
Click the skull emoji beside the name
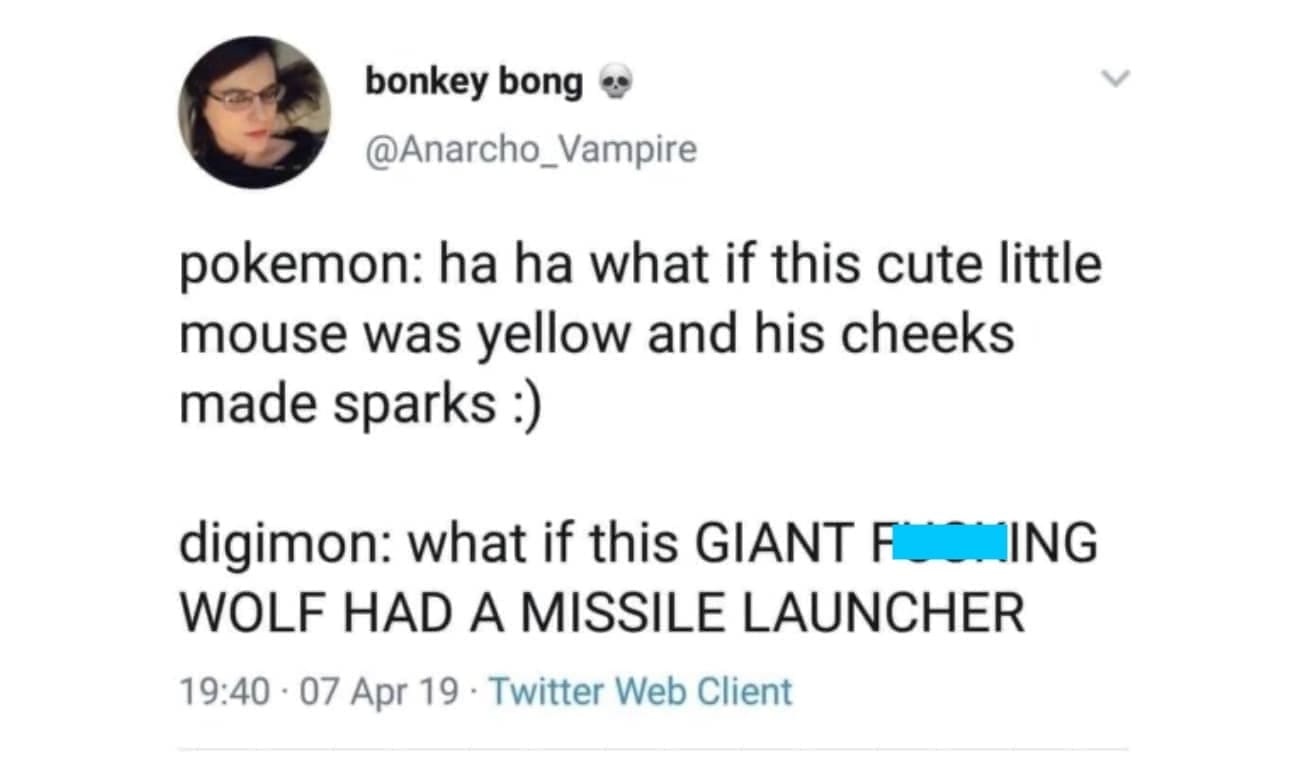(x=613, y=84)
